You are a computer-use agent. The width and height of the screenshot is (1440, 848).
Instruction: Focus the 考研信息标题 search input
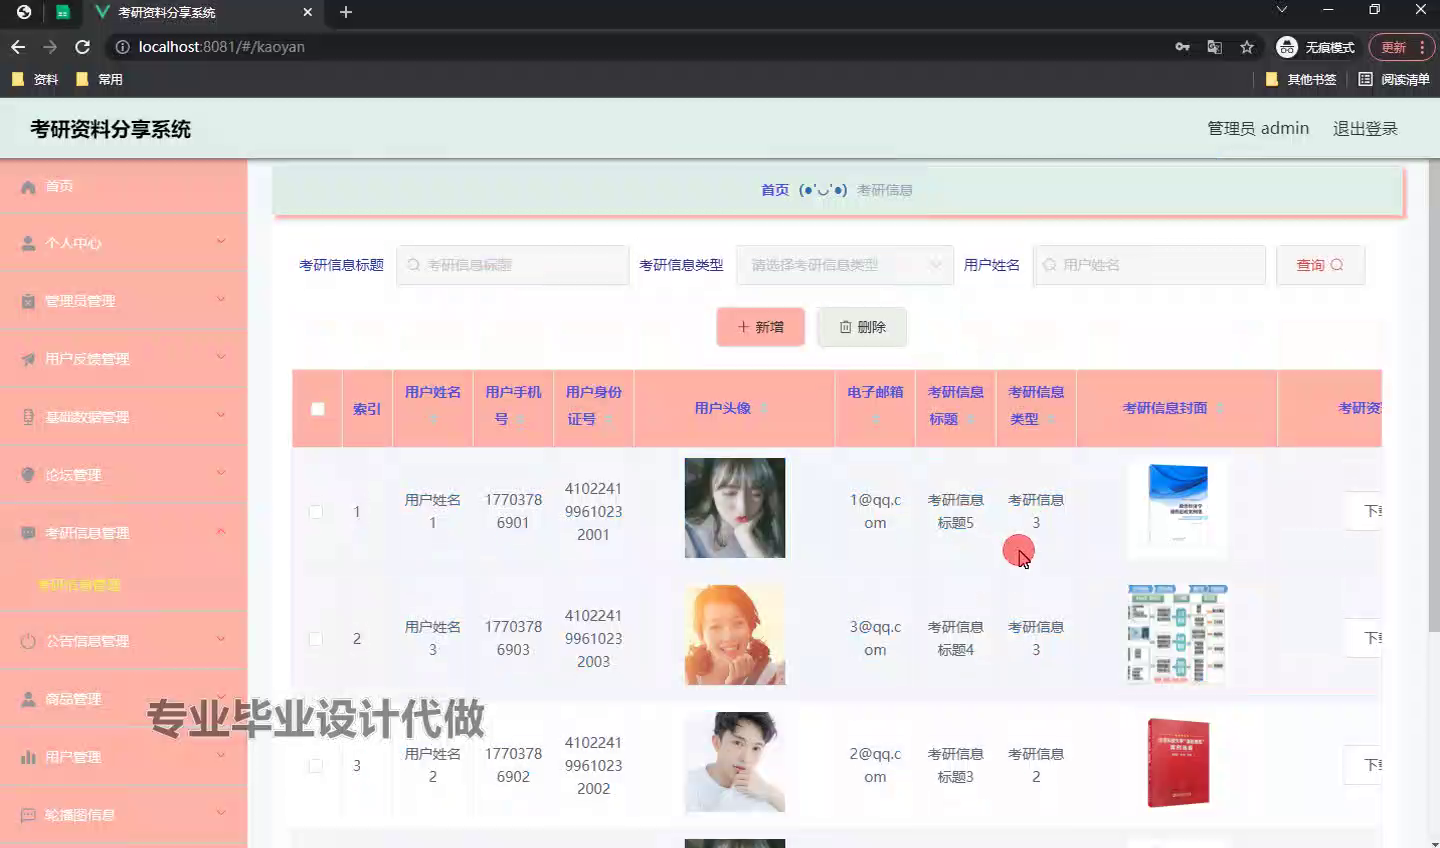click(512, 265)
